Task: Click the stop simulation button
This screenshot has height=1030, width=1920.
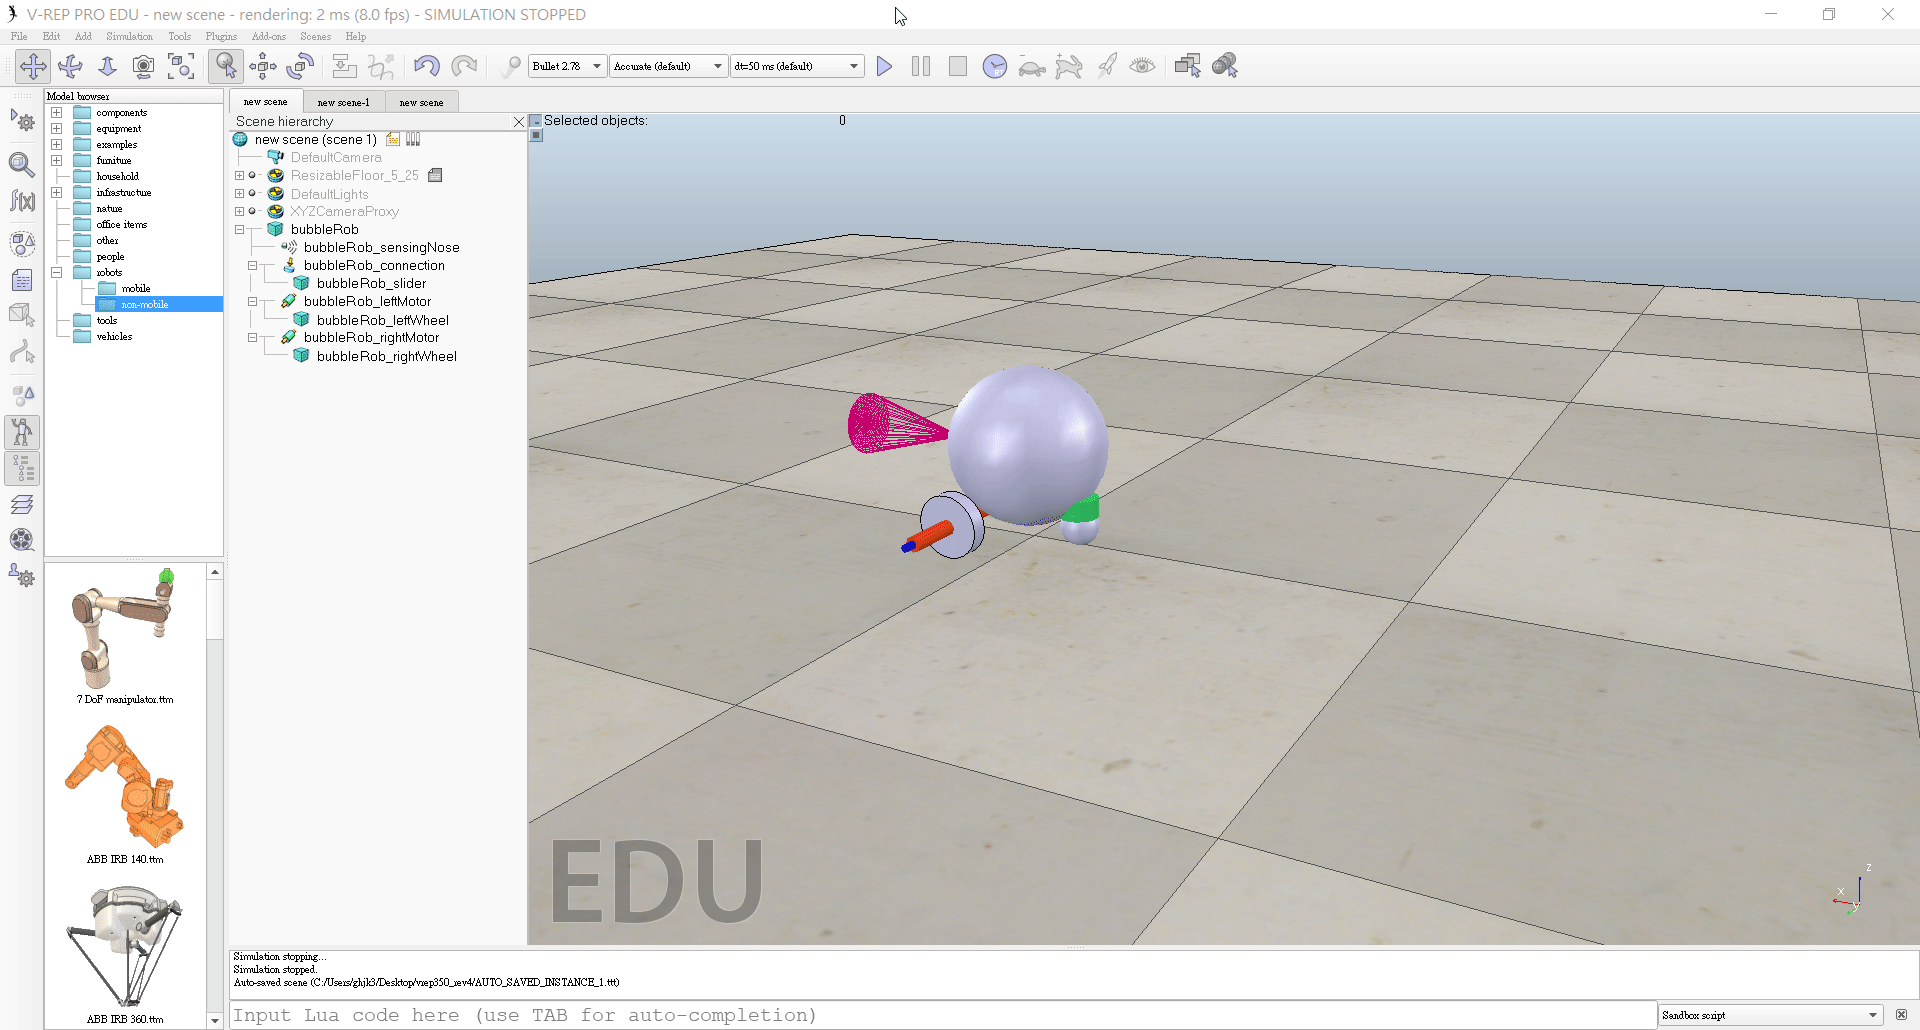Action: point(958,66)
